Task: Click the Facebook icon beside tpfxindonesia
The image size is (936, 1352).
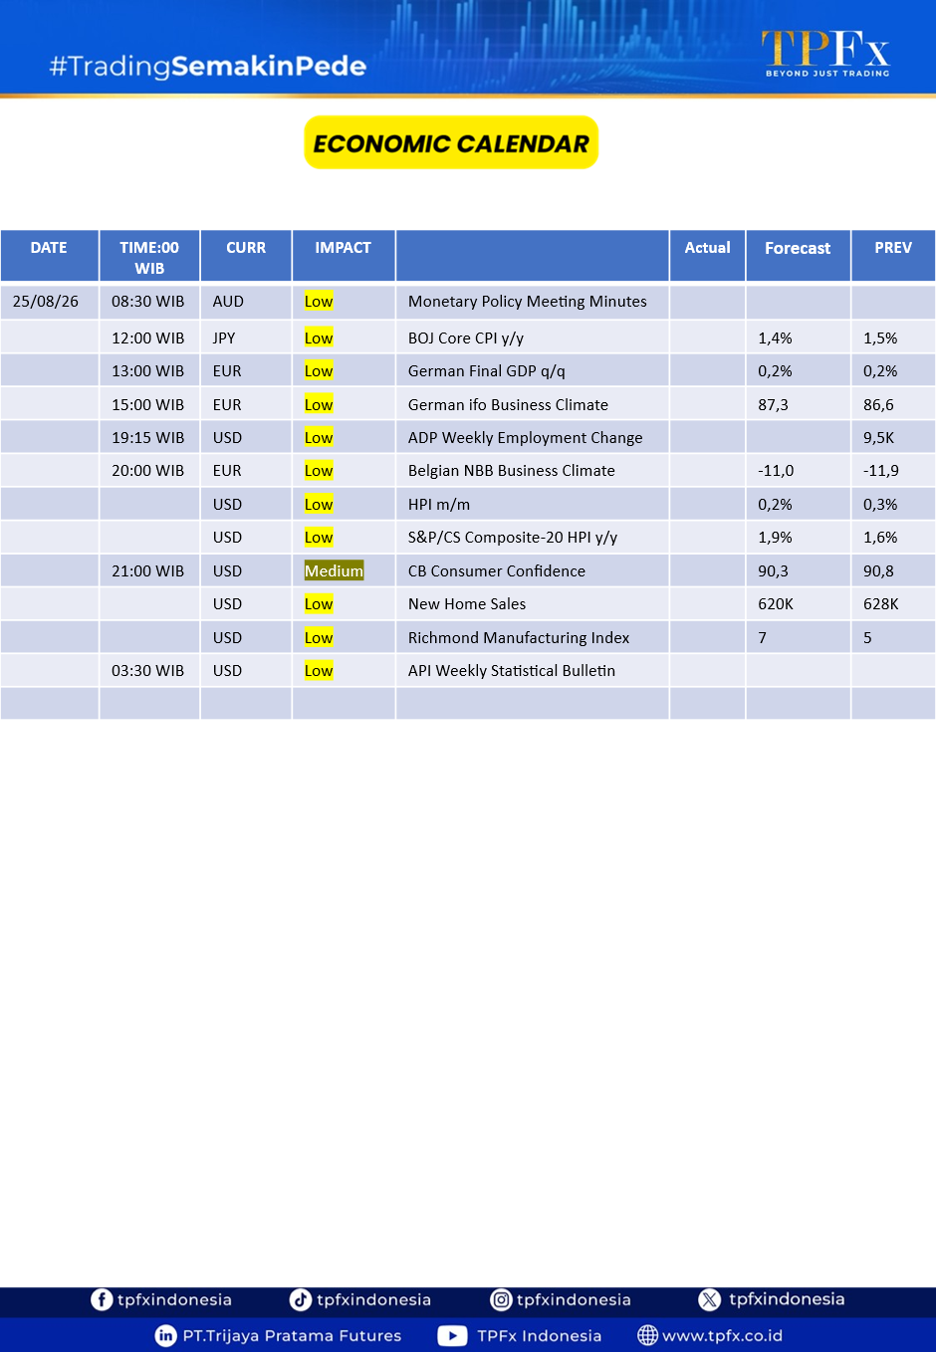Action: [102, 1299]
